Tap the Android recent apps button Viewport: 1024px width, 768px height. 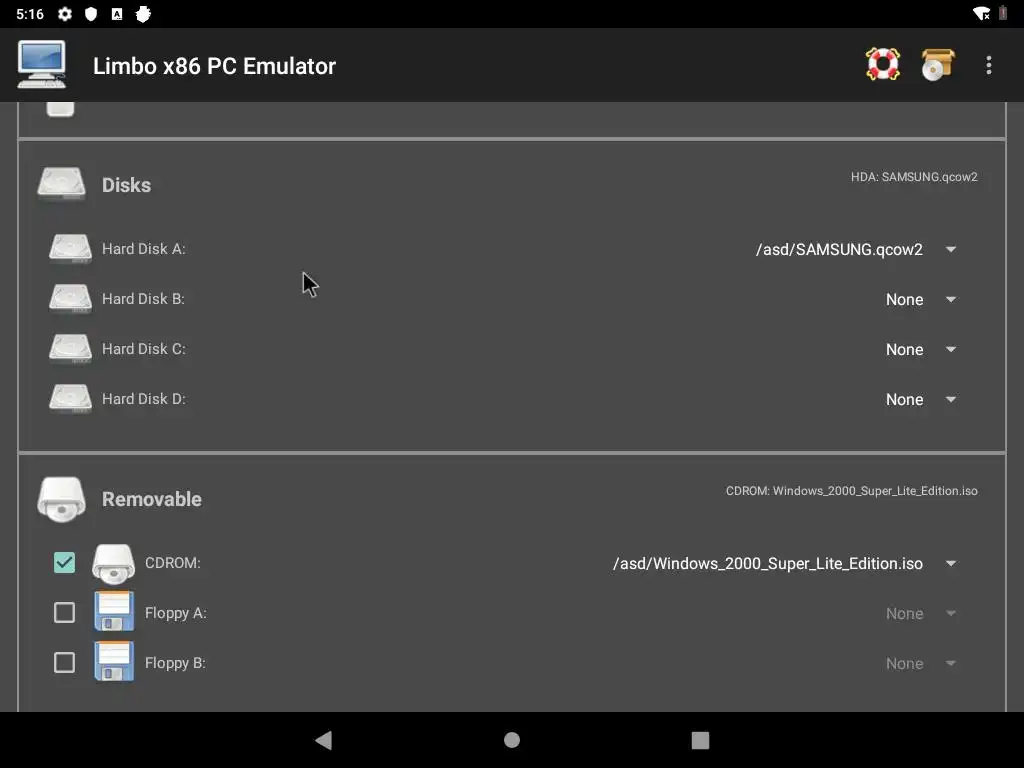[700, 740]
